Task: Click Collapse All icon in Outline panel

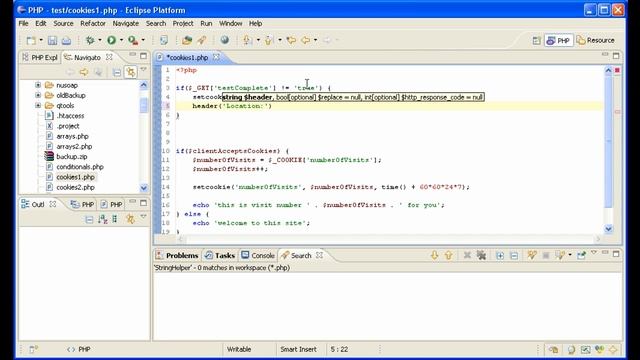Action: pos(89,220)
